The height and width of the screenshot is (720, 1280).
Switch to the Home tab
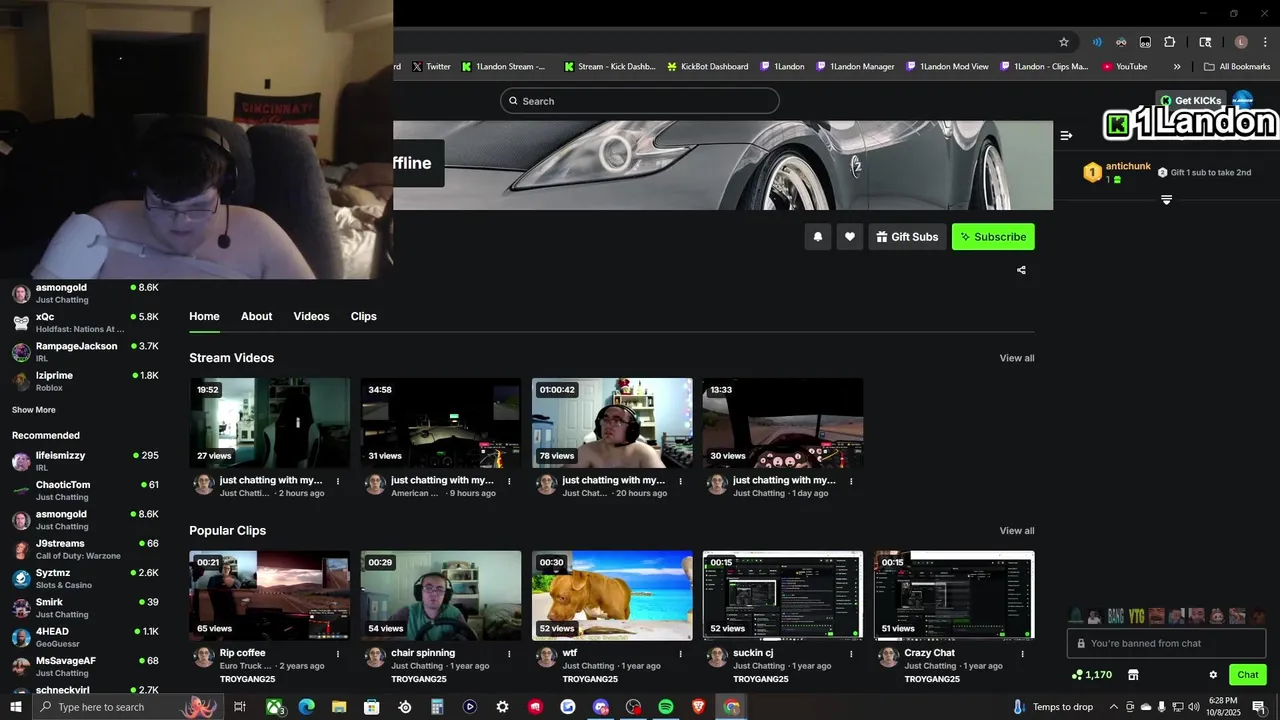(204, 316)
